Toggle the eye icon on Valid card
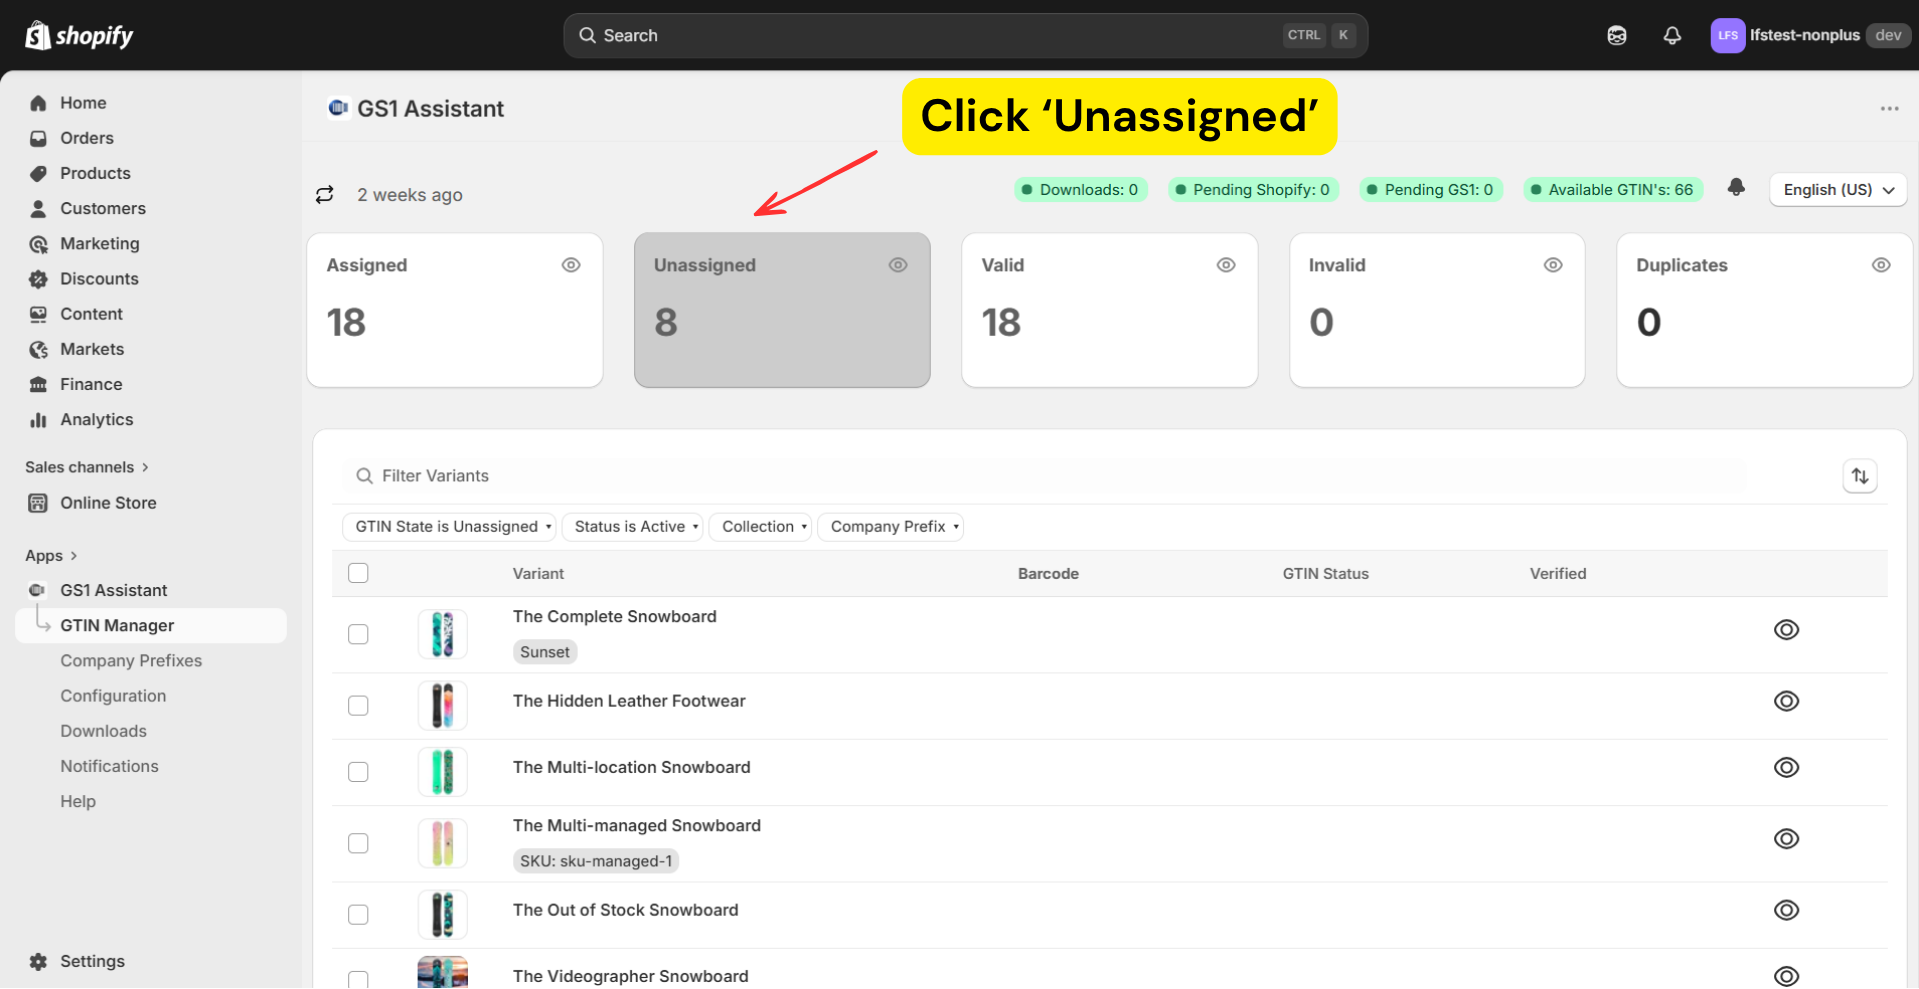This screenshot has height=989, width=1919. pyautogui.click(x=1226, y=265)
